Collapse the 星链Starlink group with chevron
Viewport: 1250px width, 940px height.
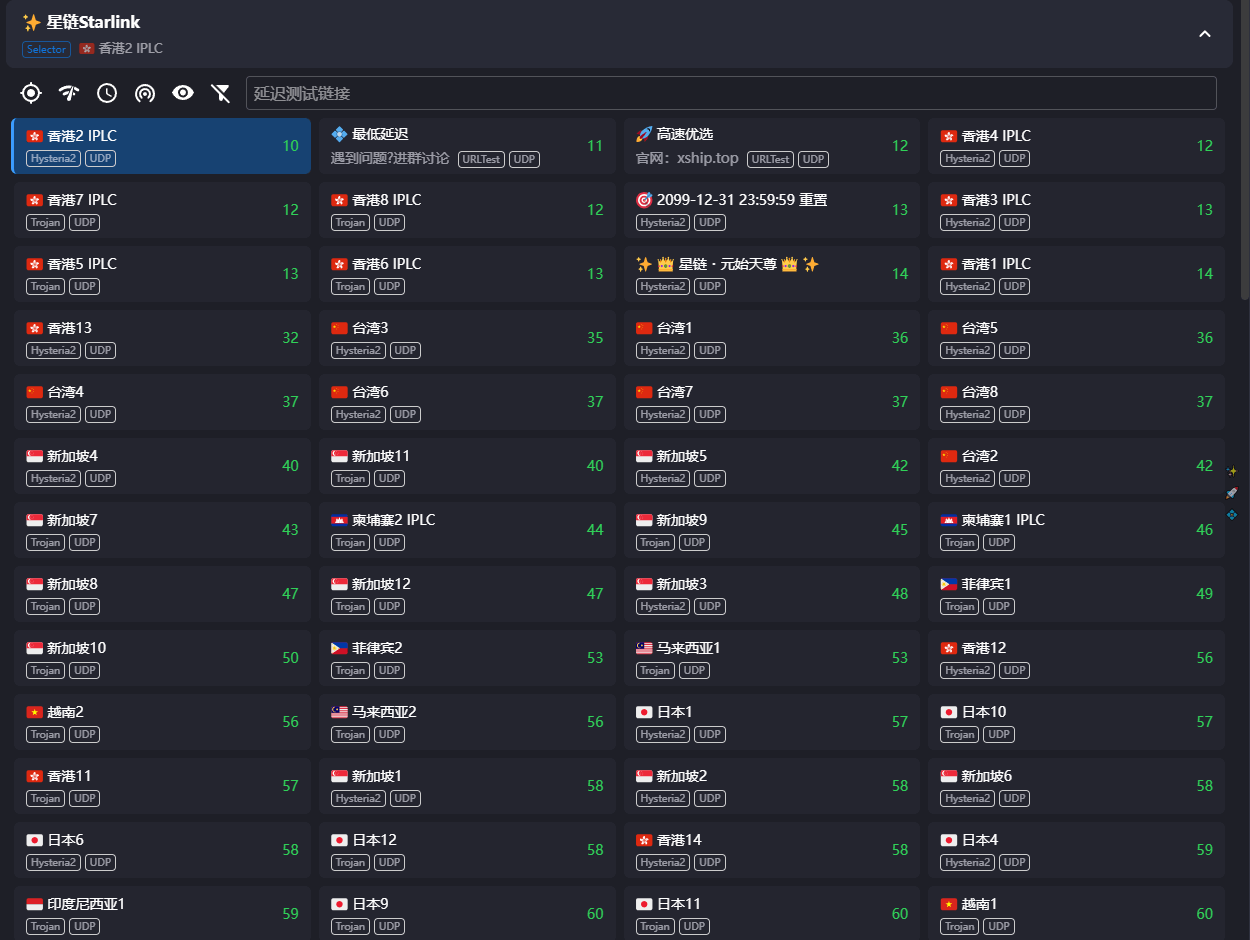[1205, 33]
